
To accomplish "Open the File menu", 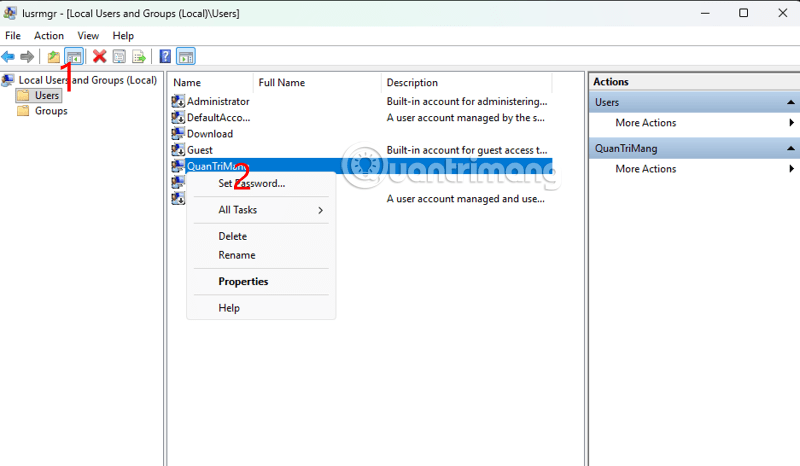I will point(13,36).
